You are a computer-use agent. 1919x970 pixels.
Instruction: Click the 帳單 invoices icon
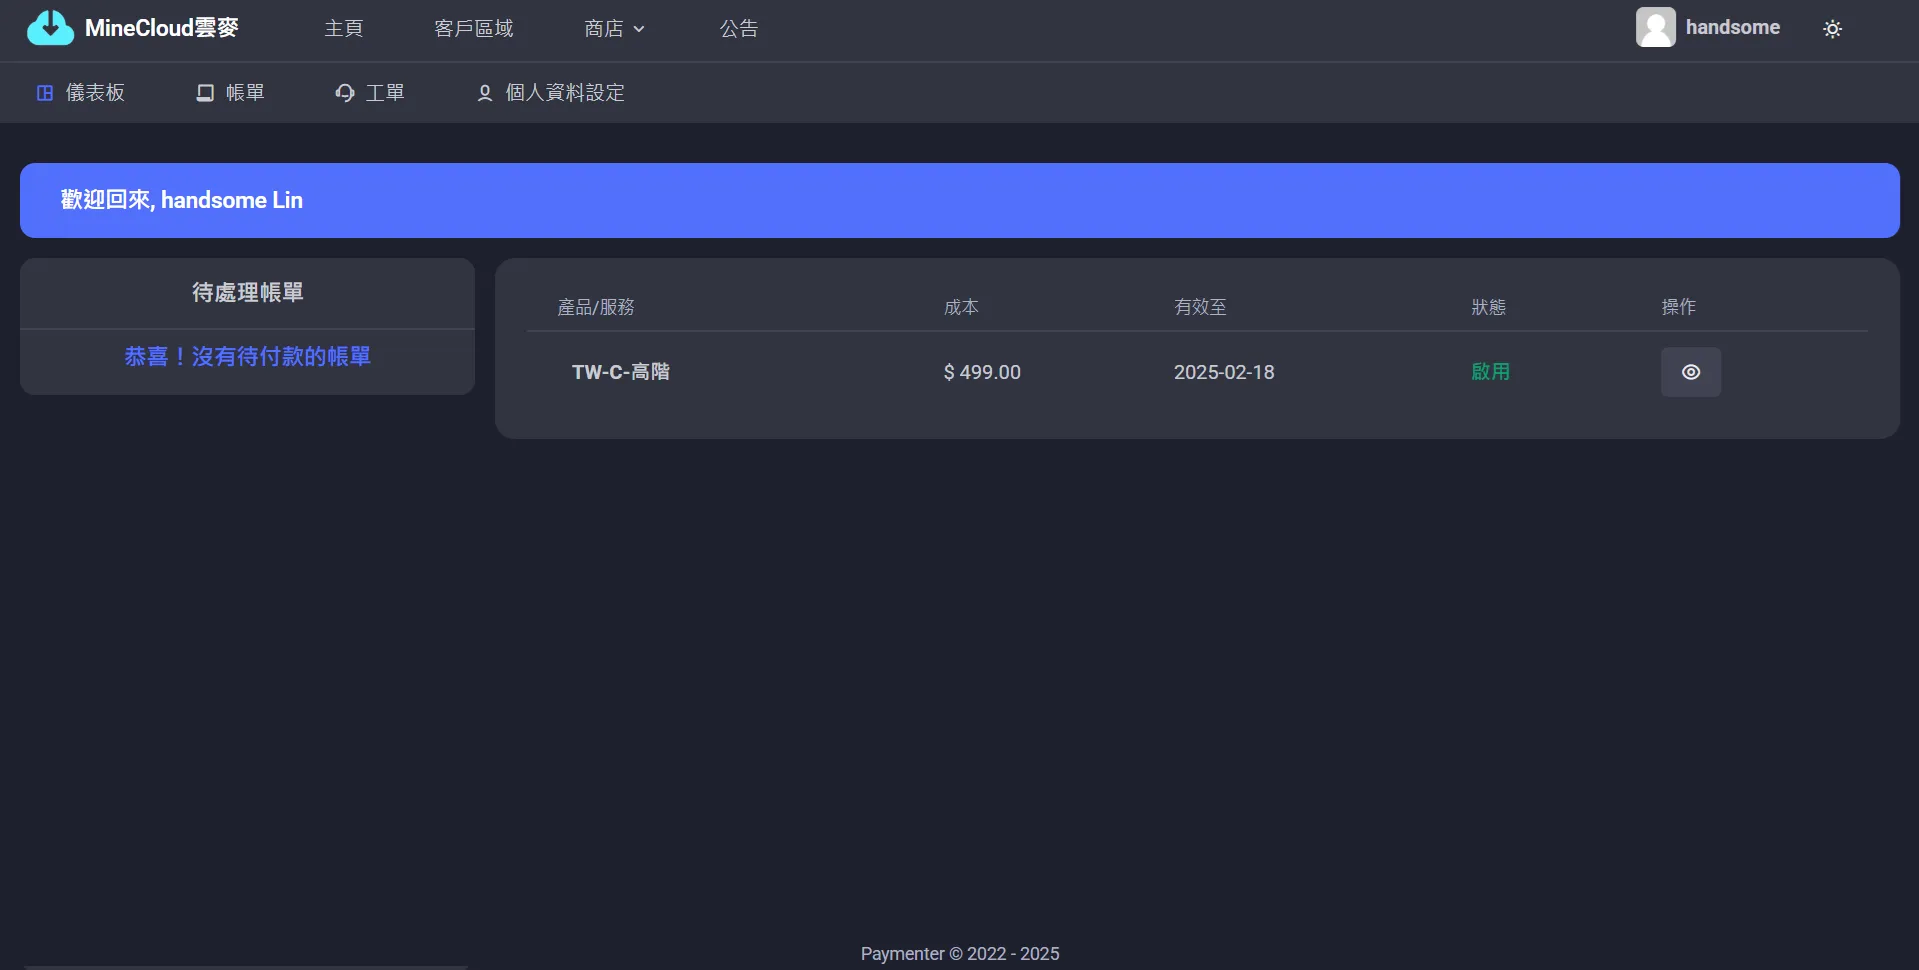click(x=205, y=93)
